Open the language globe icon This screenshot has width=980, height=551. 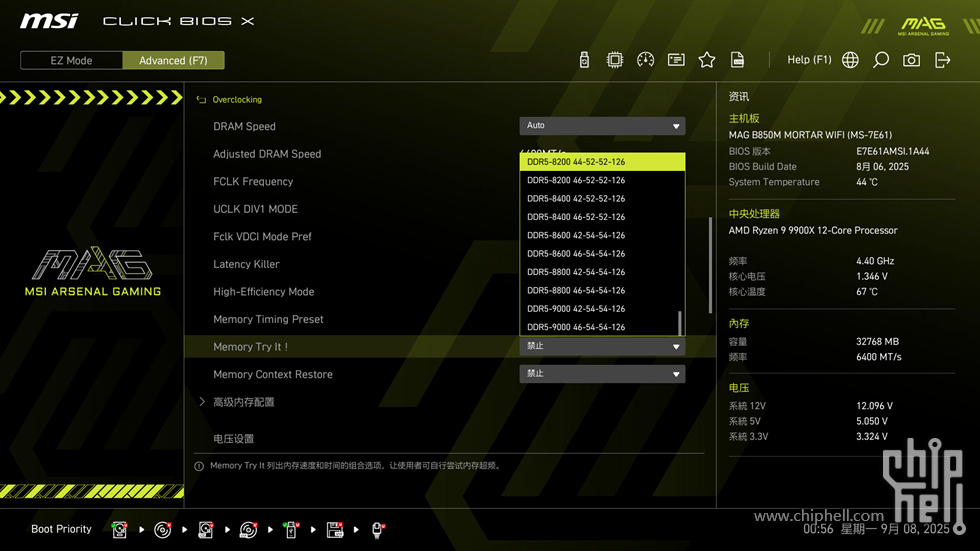click(850, 60)
